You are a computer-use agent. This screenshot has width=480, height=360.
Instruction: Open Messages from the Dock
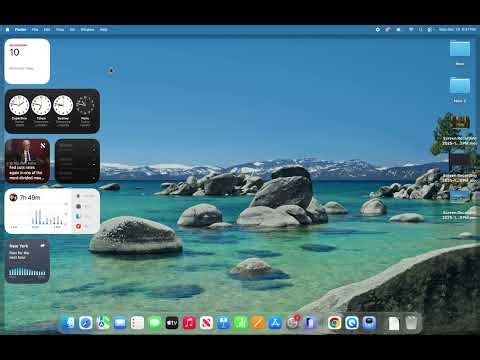pos(155,323)
